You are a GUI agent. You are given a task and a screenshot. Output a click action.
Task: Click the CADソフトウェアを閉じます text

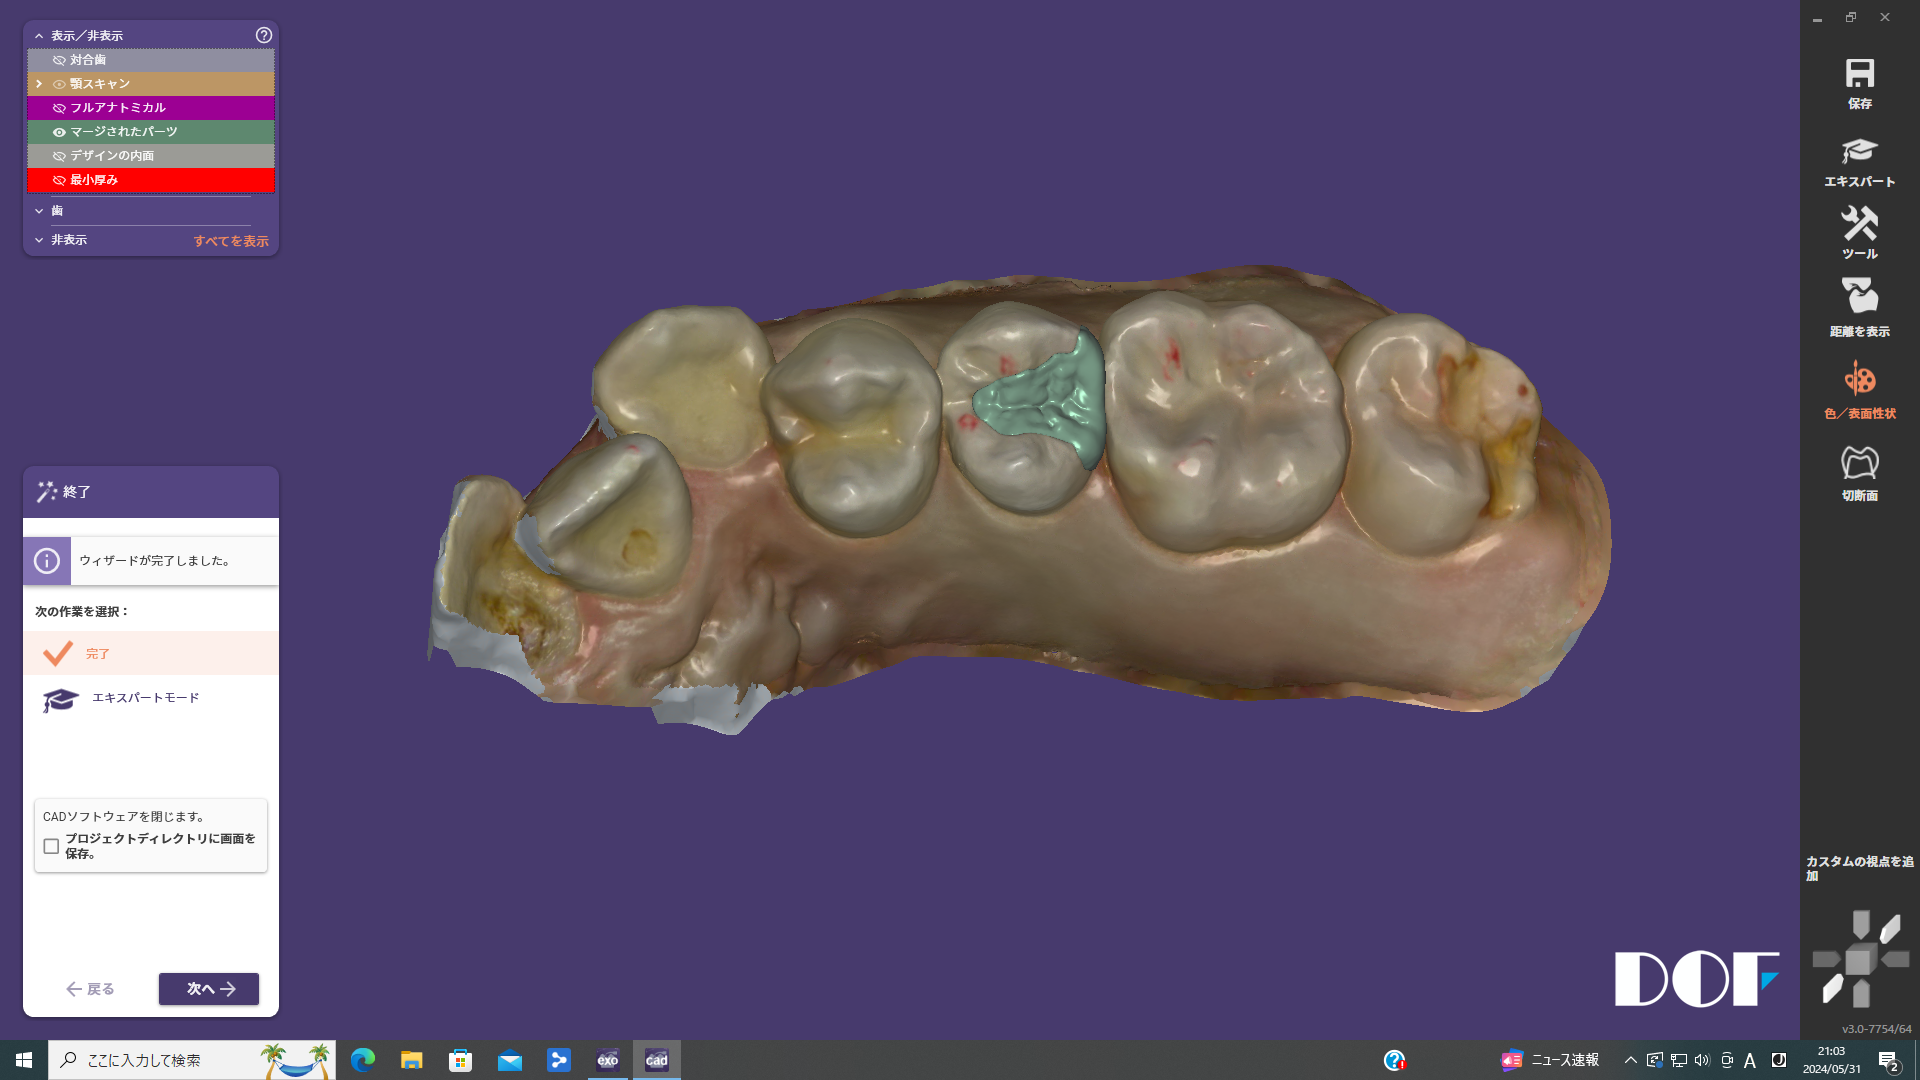125,817
